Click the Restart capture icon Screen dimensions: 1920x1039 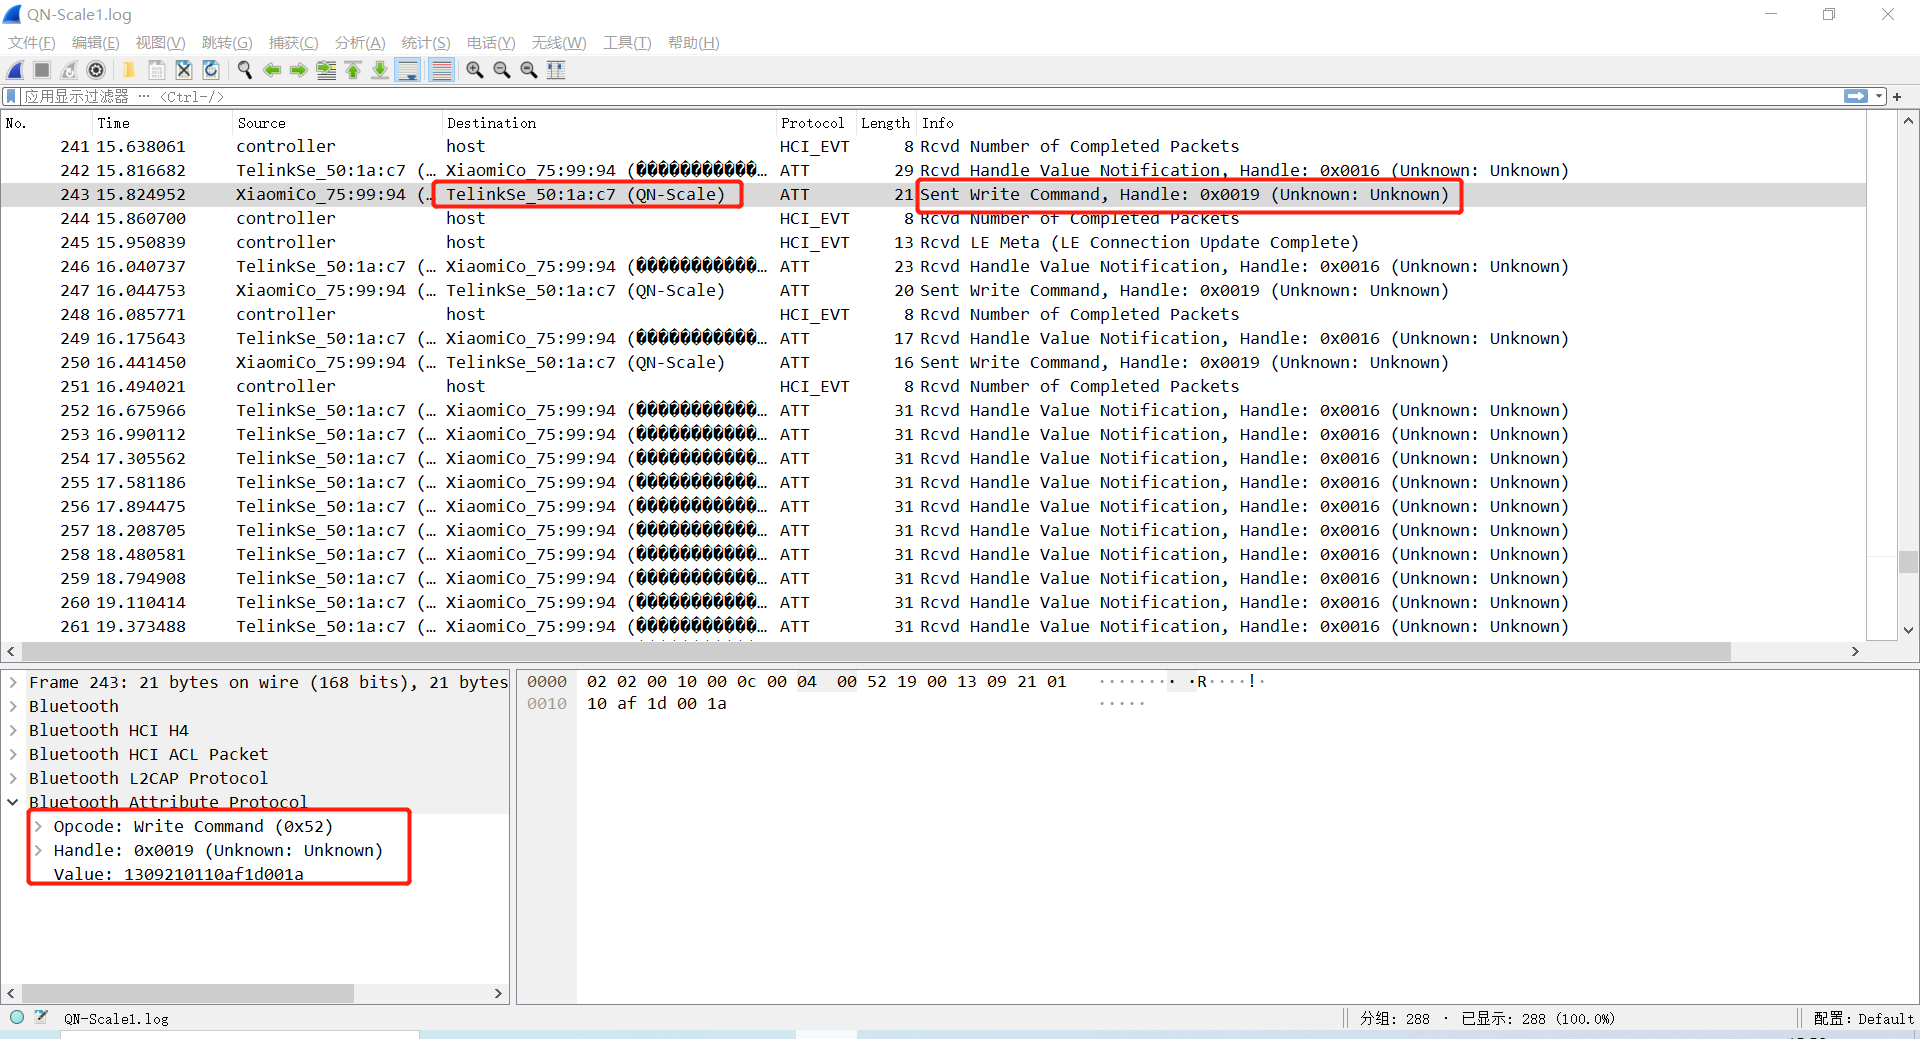(69, 70)
